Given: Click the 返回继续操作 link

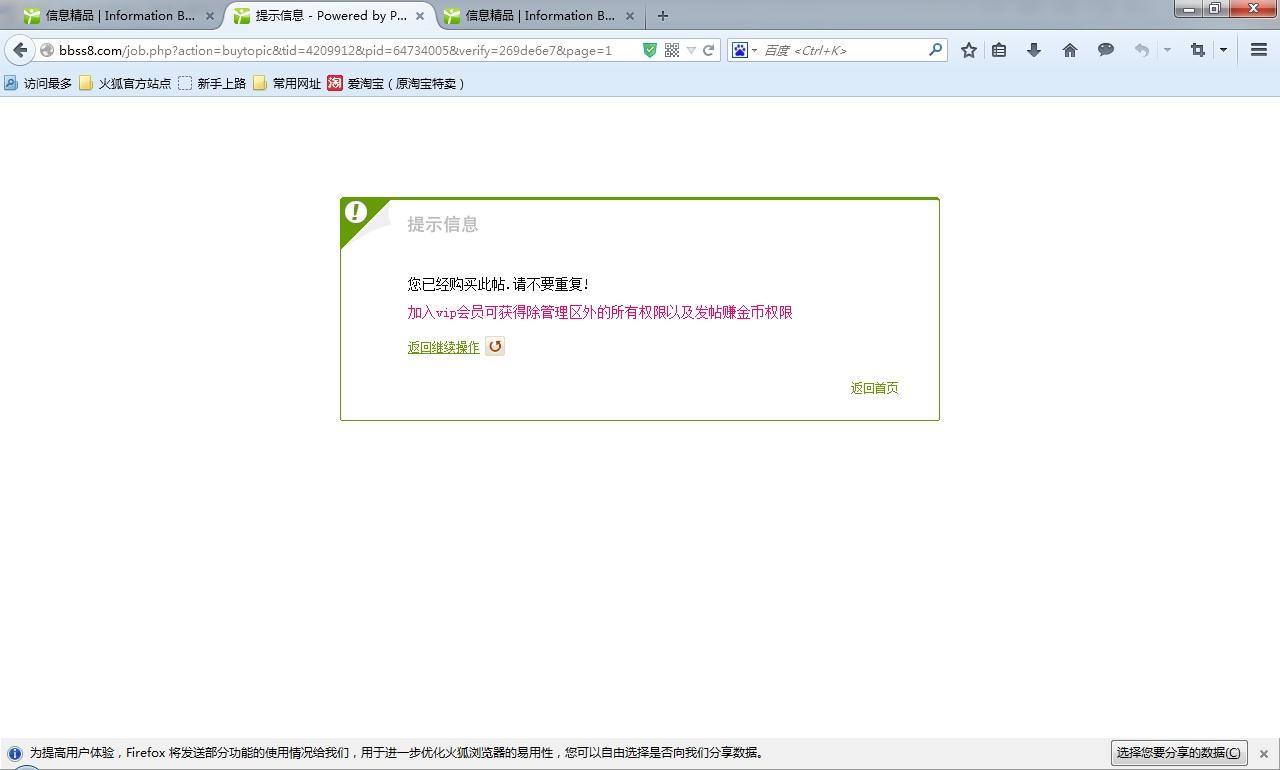Looking at the screenshot, I should tap(443, 347).
